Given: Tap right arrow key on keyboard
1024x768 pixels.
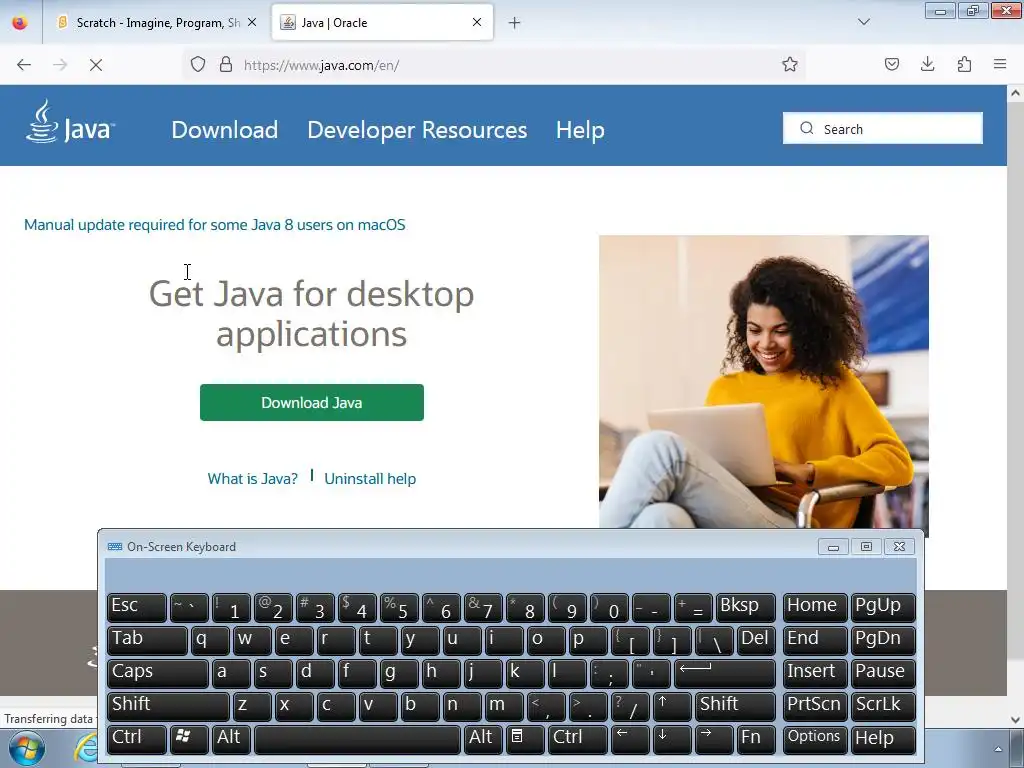Looking at the screenshot, I should coord(714,739).
